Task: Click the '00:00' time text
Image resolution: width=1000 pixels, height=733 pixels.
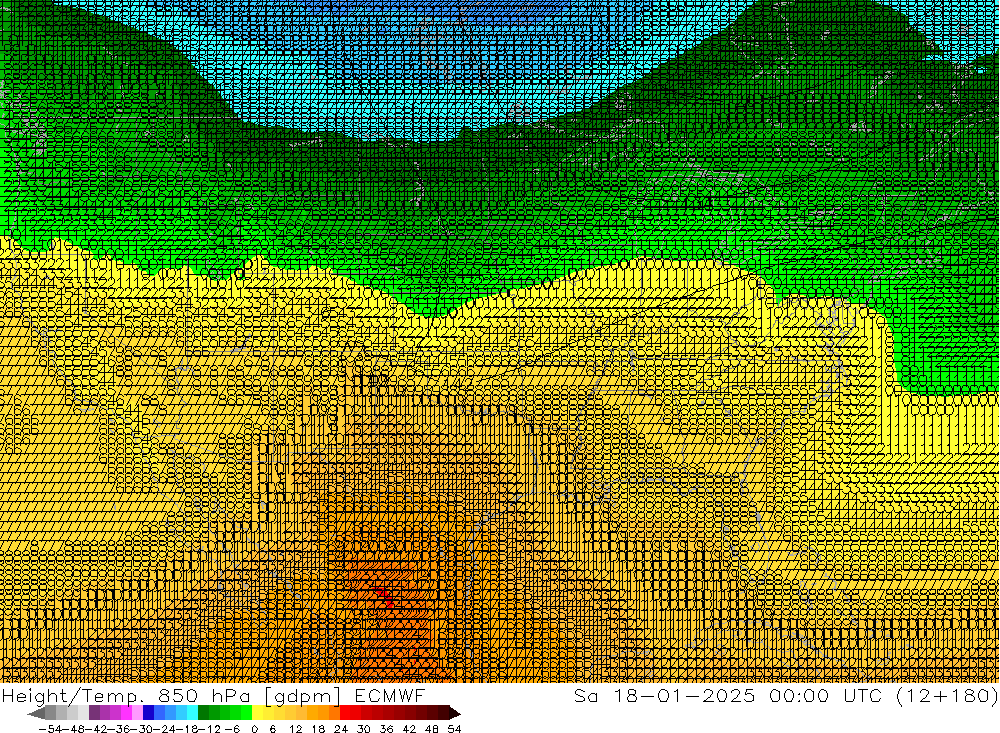Action: pyautogui.click(x=799, y=696)
